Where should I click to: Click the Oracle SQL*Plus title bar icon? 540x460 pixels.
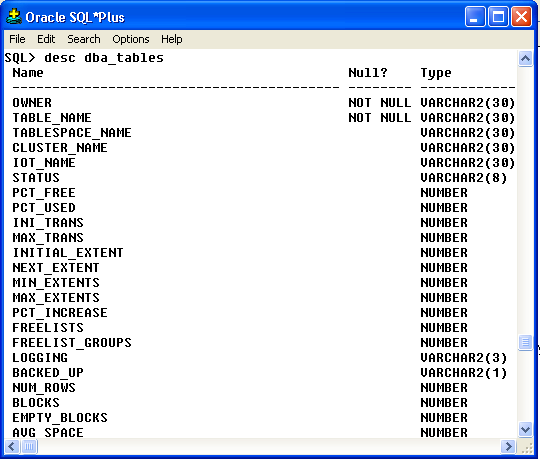tap(14, 17)
